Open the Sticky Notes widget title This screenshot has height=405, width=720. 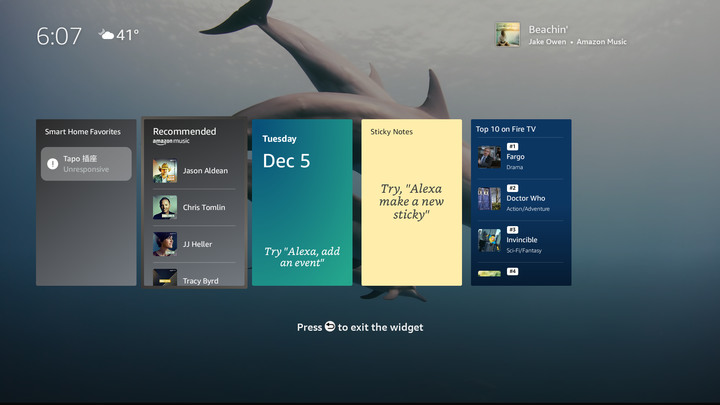391,132
